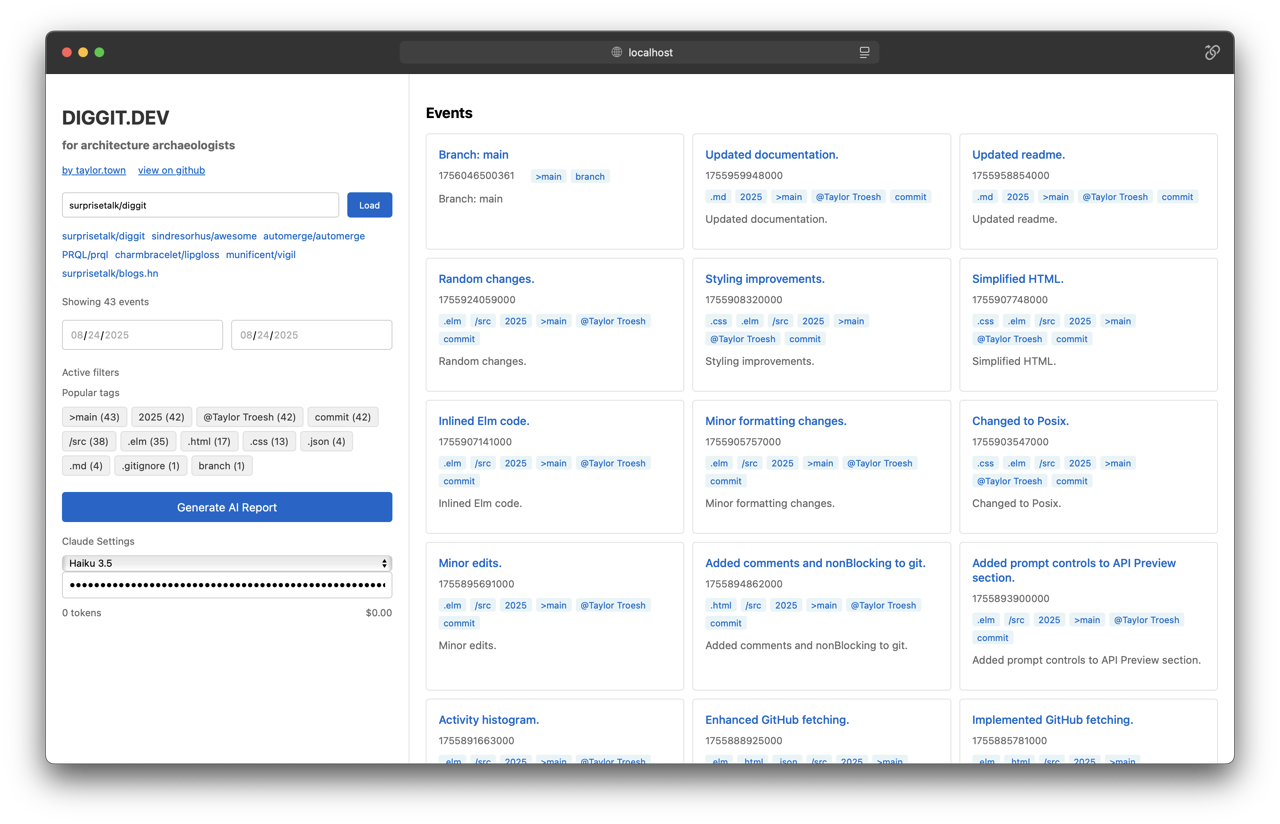Click the start date input field
This screenshot has width=1280, height=824.
(142, 335)
